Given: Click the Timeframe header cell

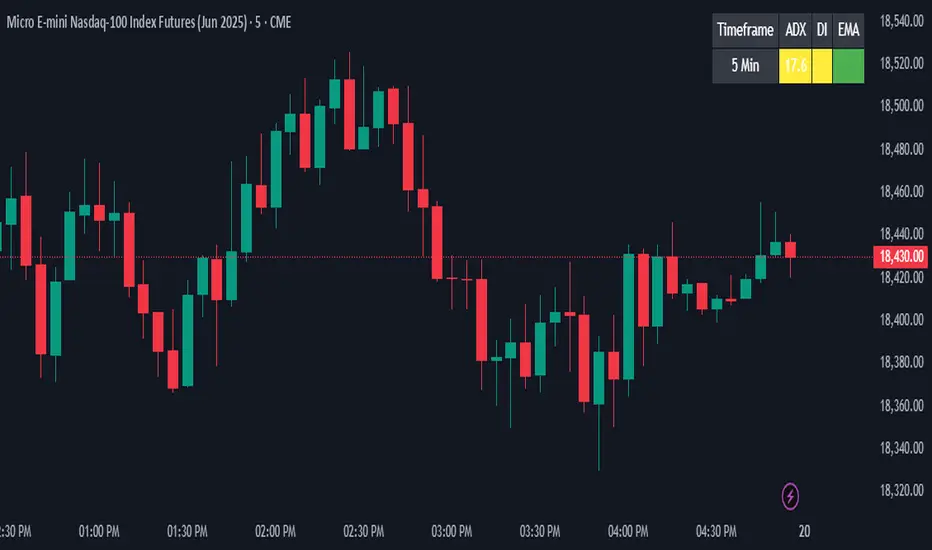Looking at the screenshot, I should tap(746, 30).
